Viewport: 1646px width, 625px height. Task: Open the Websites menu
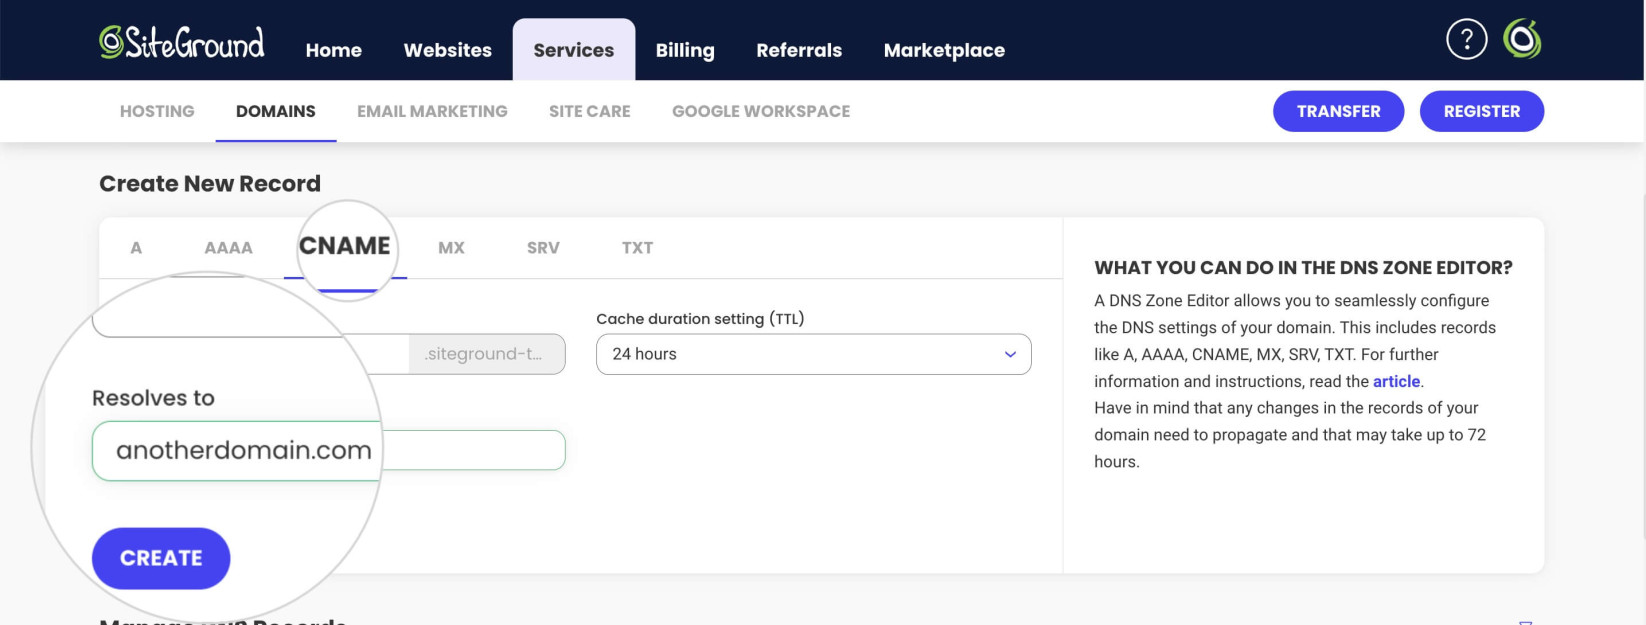pyautogui.click(x=447, y=50)
